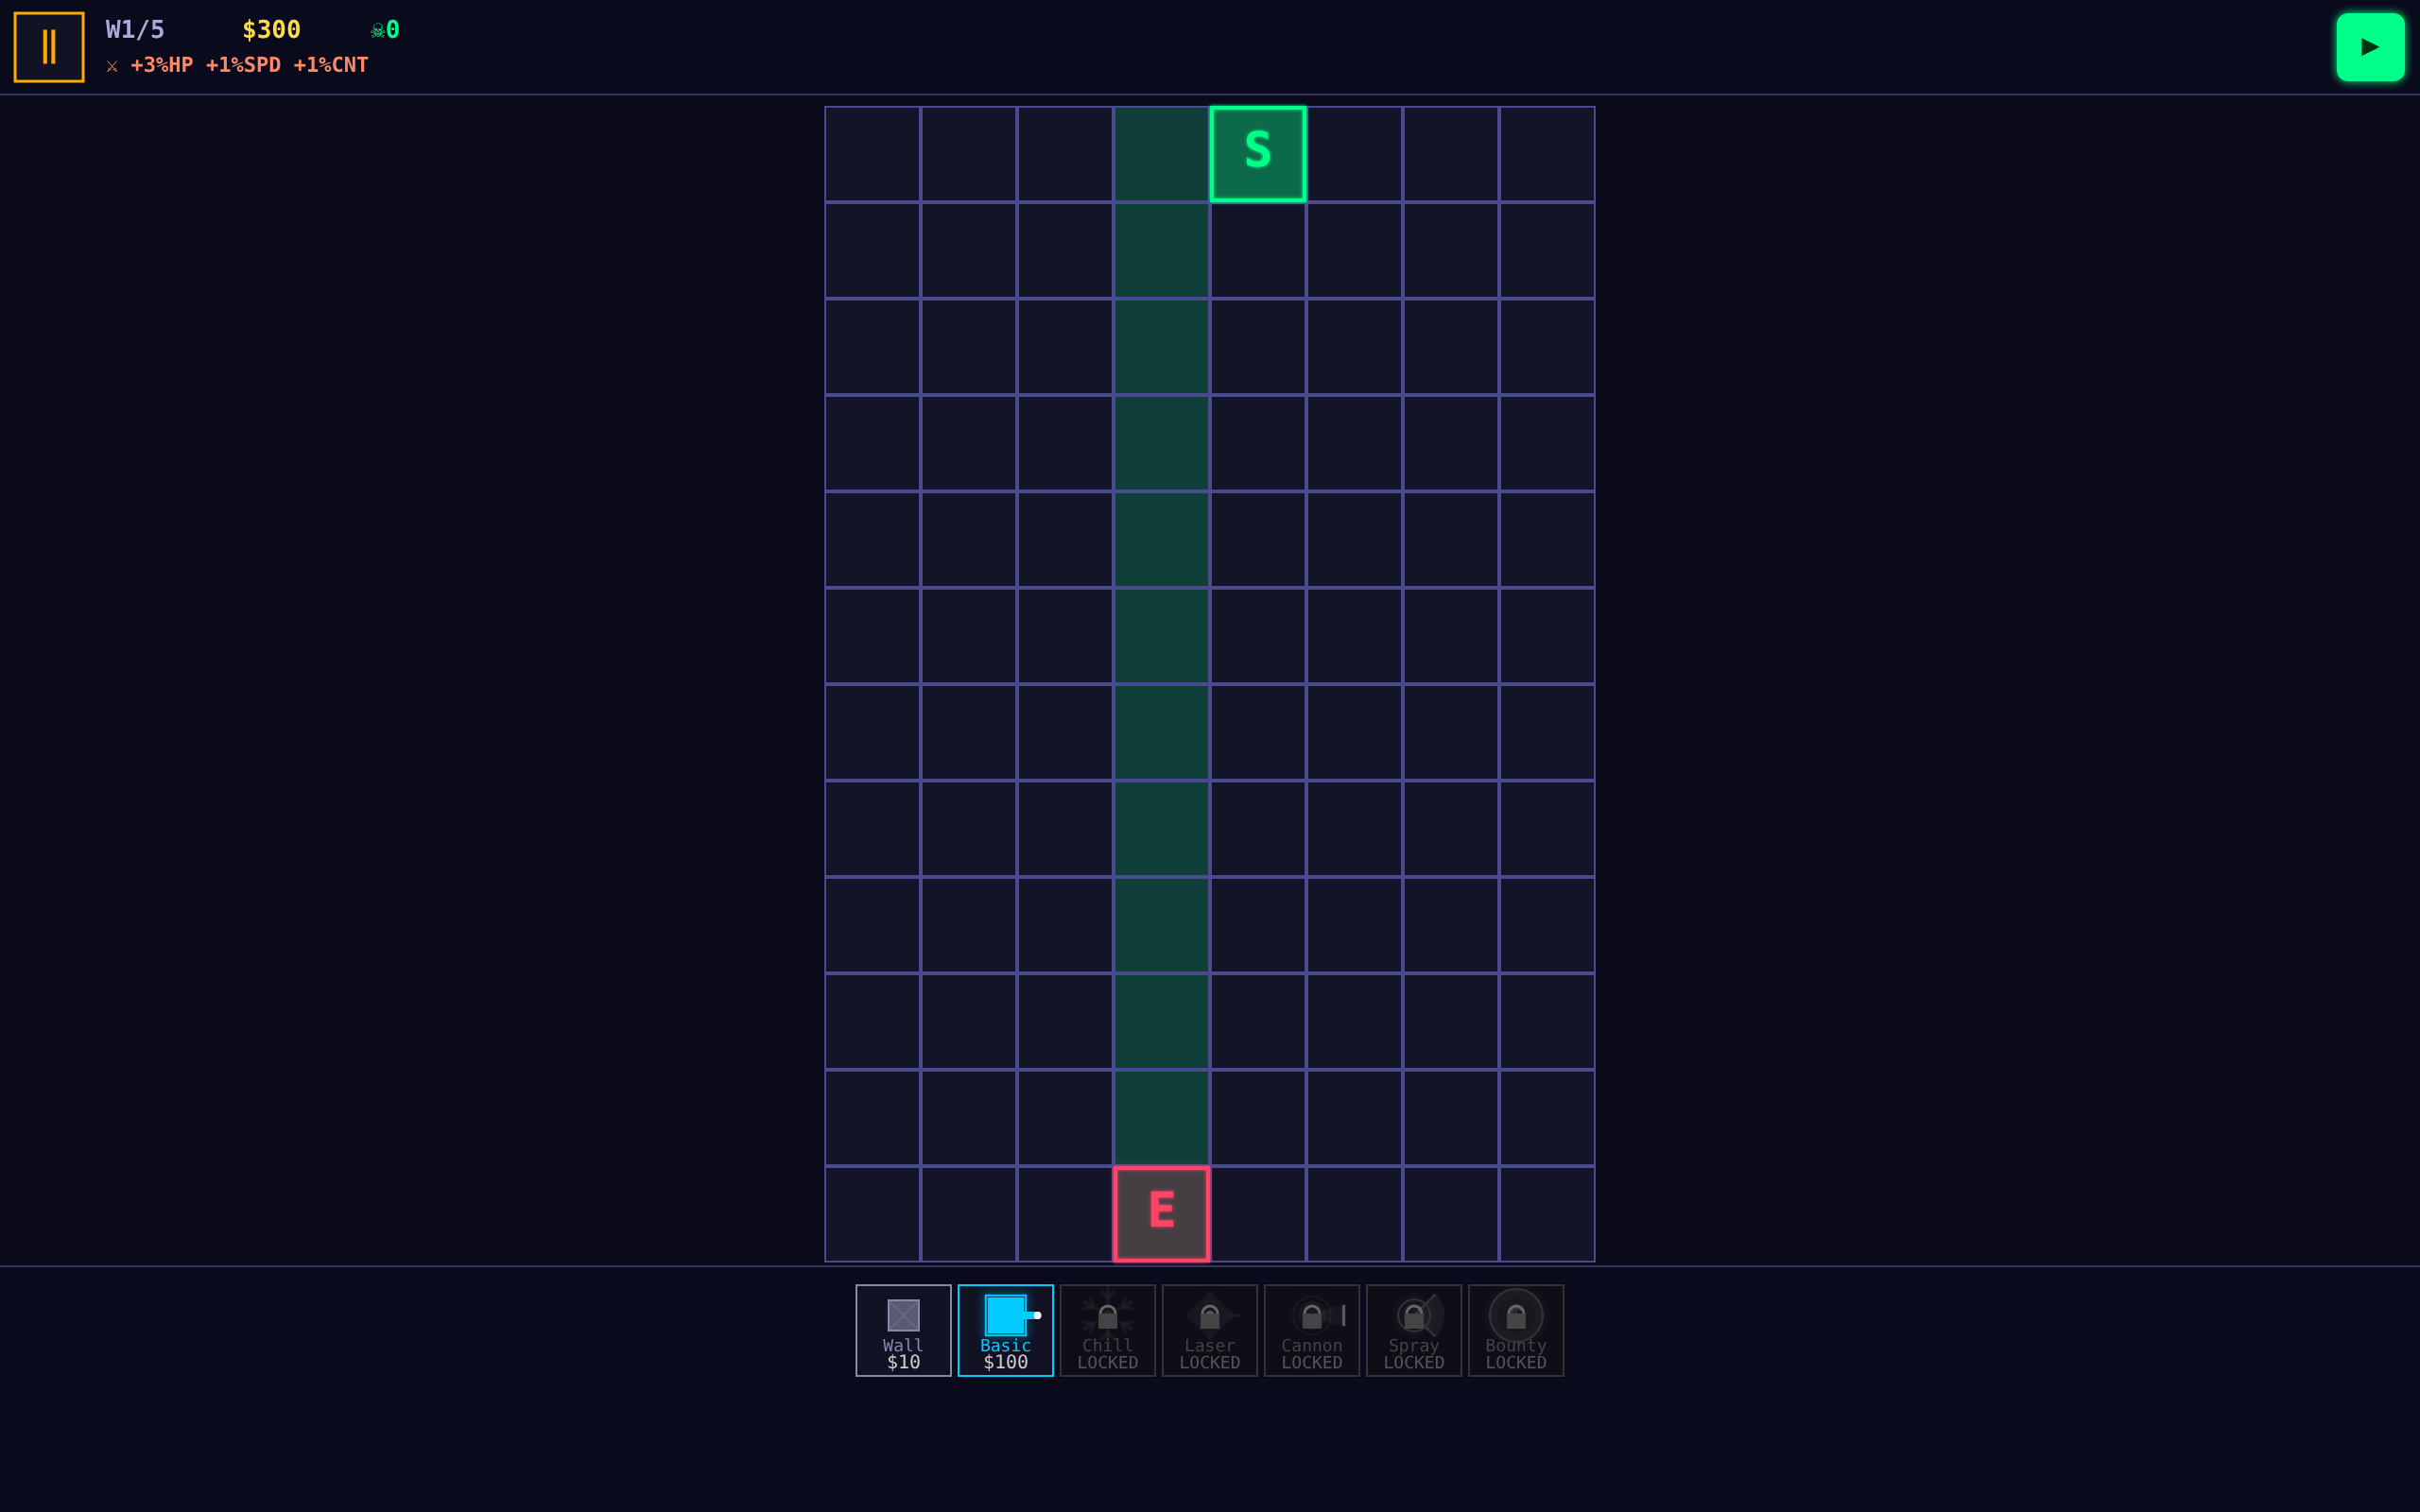
Task: Click the +1%CNT modifier label
Action: 331,64
